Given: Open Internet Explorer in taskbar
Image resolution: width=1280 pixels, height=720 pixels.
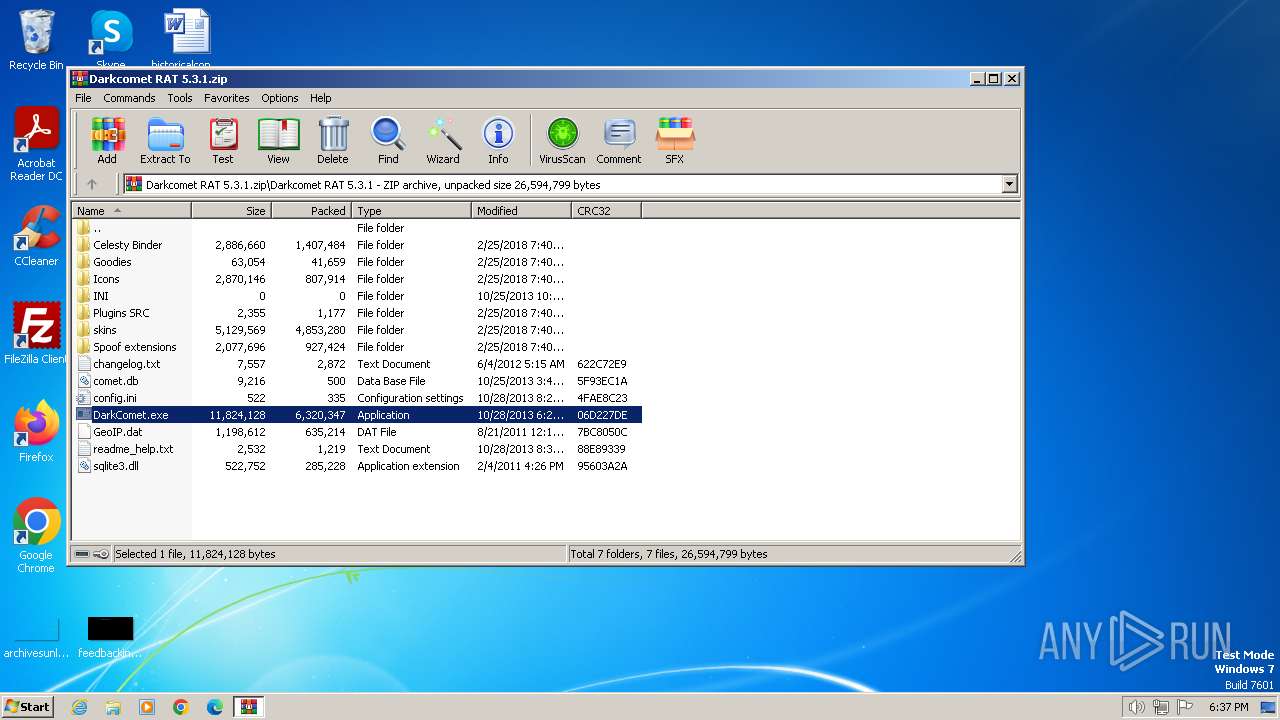Looking at the screenshot, I should click(x=79, y=707).
